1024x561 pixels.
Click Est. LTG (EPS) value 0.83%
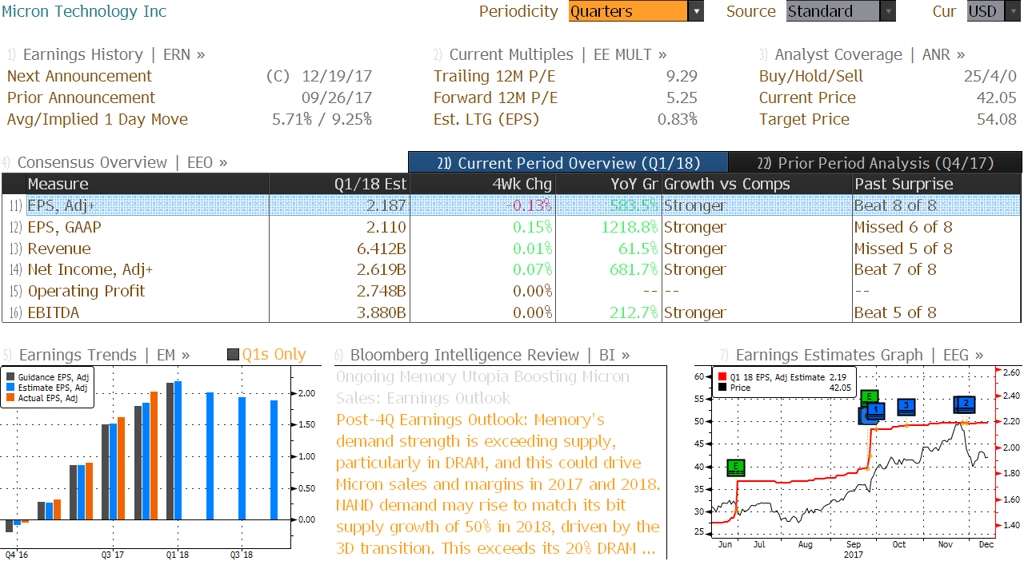[x=677, y=119]
